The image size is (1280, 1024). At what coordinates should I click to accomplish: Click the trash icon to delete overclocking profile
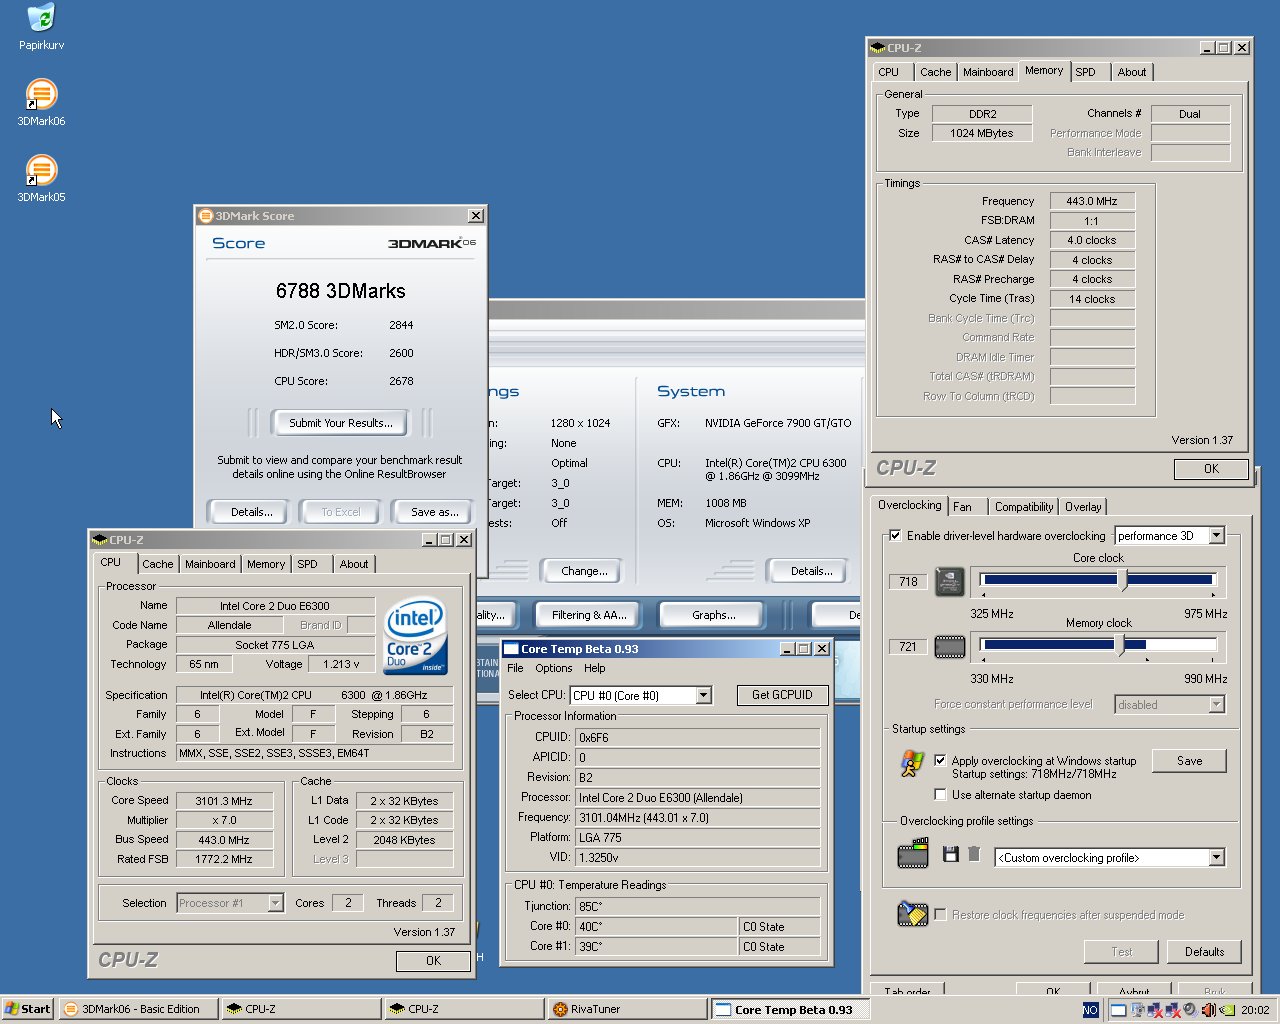pos(974,854)
